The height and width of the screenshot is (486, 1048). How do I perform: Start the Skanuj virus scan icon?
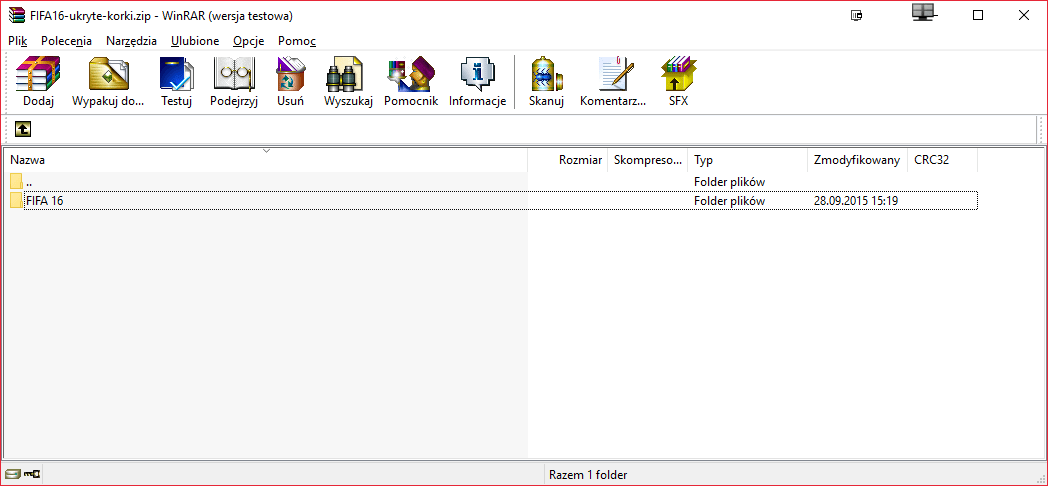click(x=546, y=82)
